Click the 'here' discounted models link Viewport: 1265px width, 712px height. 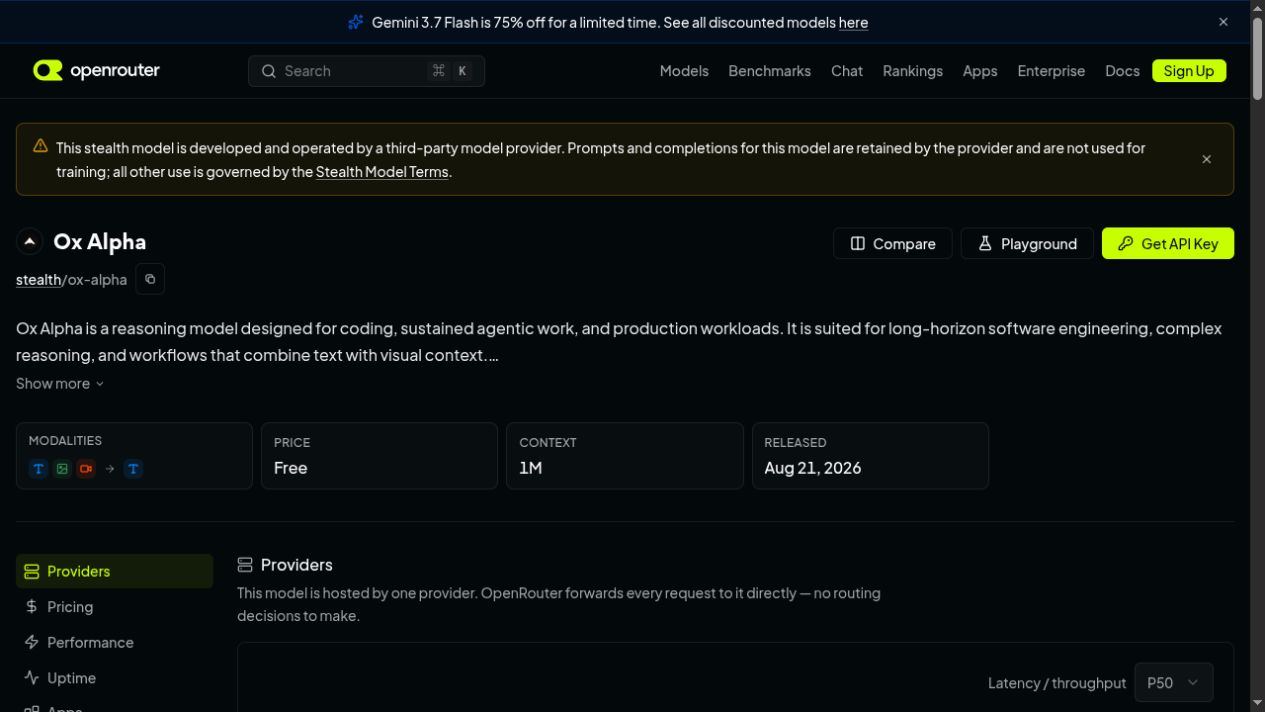(853, 22)
